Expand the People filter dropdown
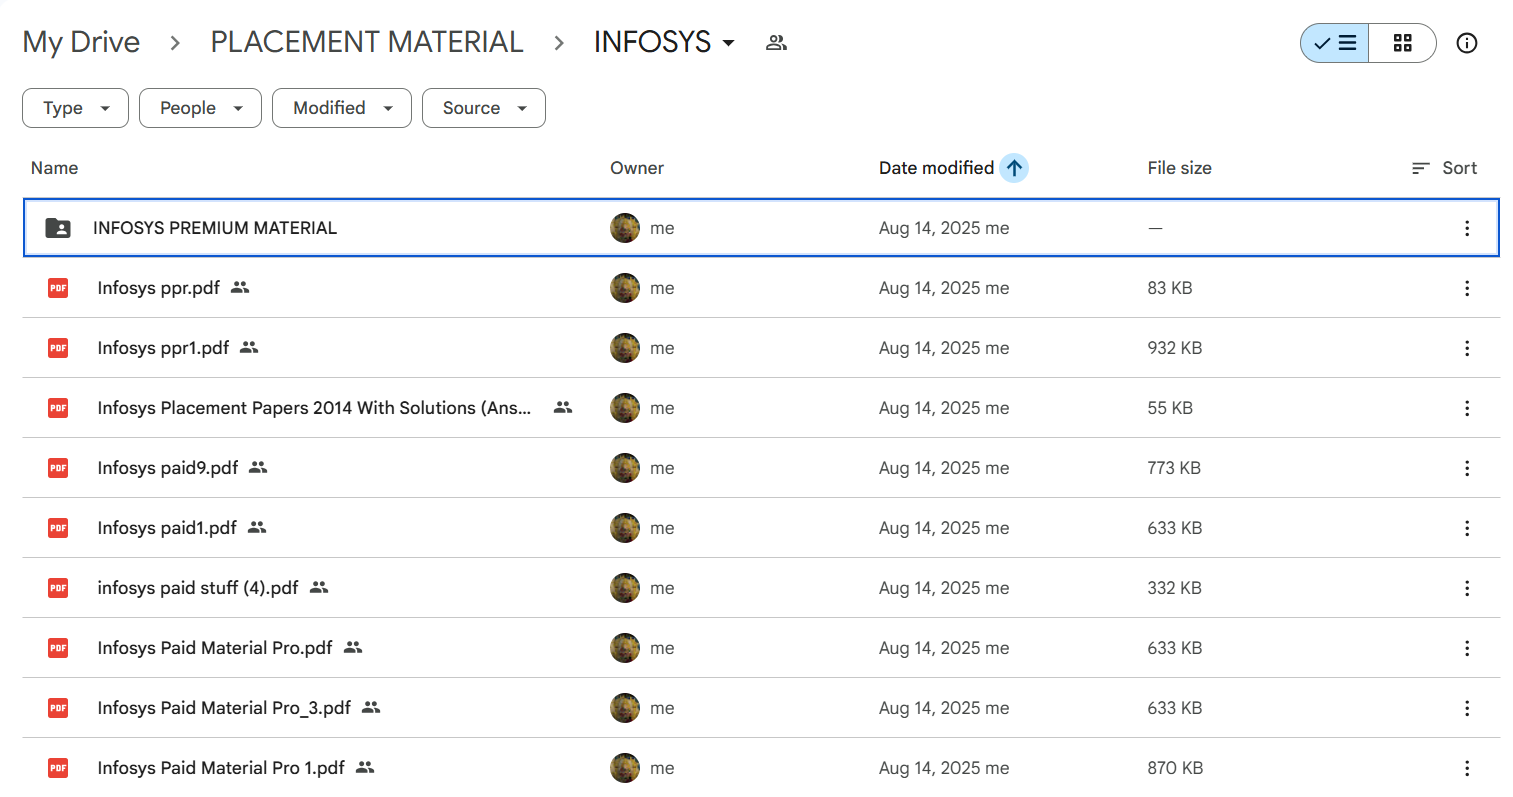 click(x=200, y=108)
